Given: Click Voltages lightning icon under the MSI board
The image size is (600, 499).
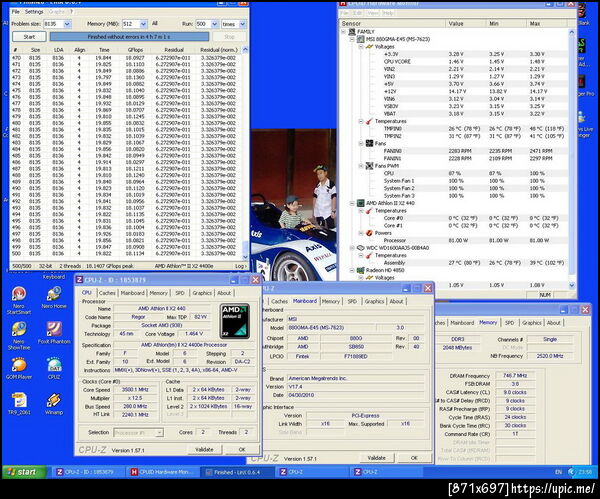Looking at the screenshot, I should [369, 47].
